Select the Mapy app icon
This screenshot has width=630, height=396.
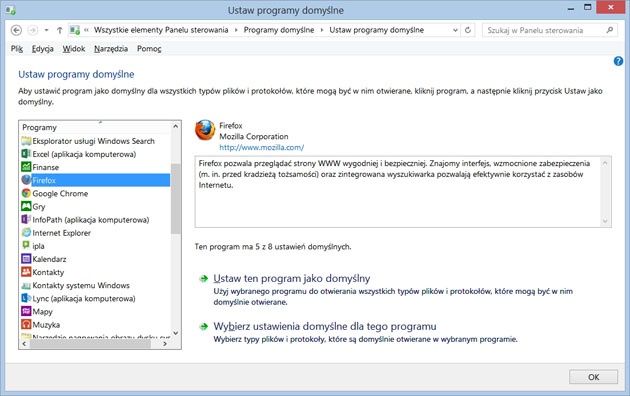(26, 311)
